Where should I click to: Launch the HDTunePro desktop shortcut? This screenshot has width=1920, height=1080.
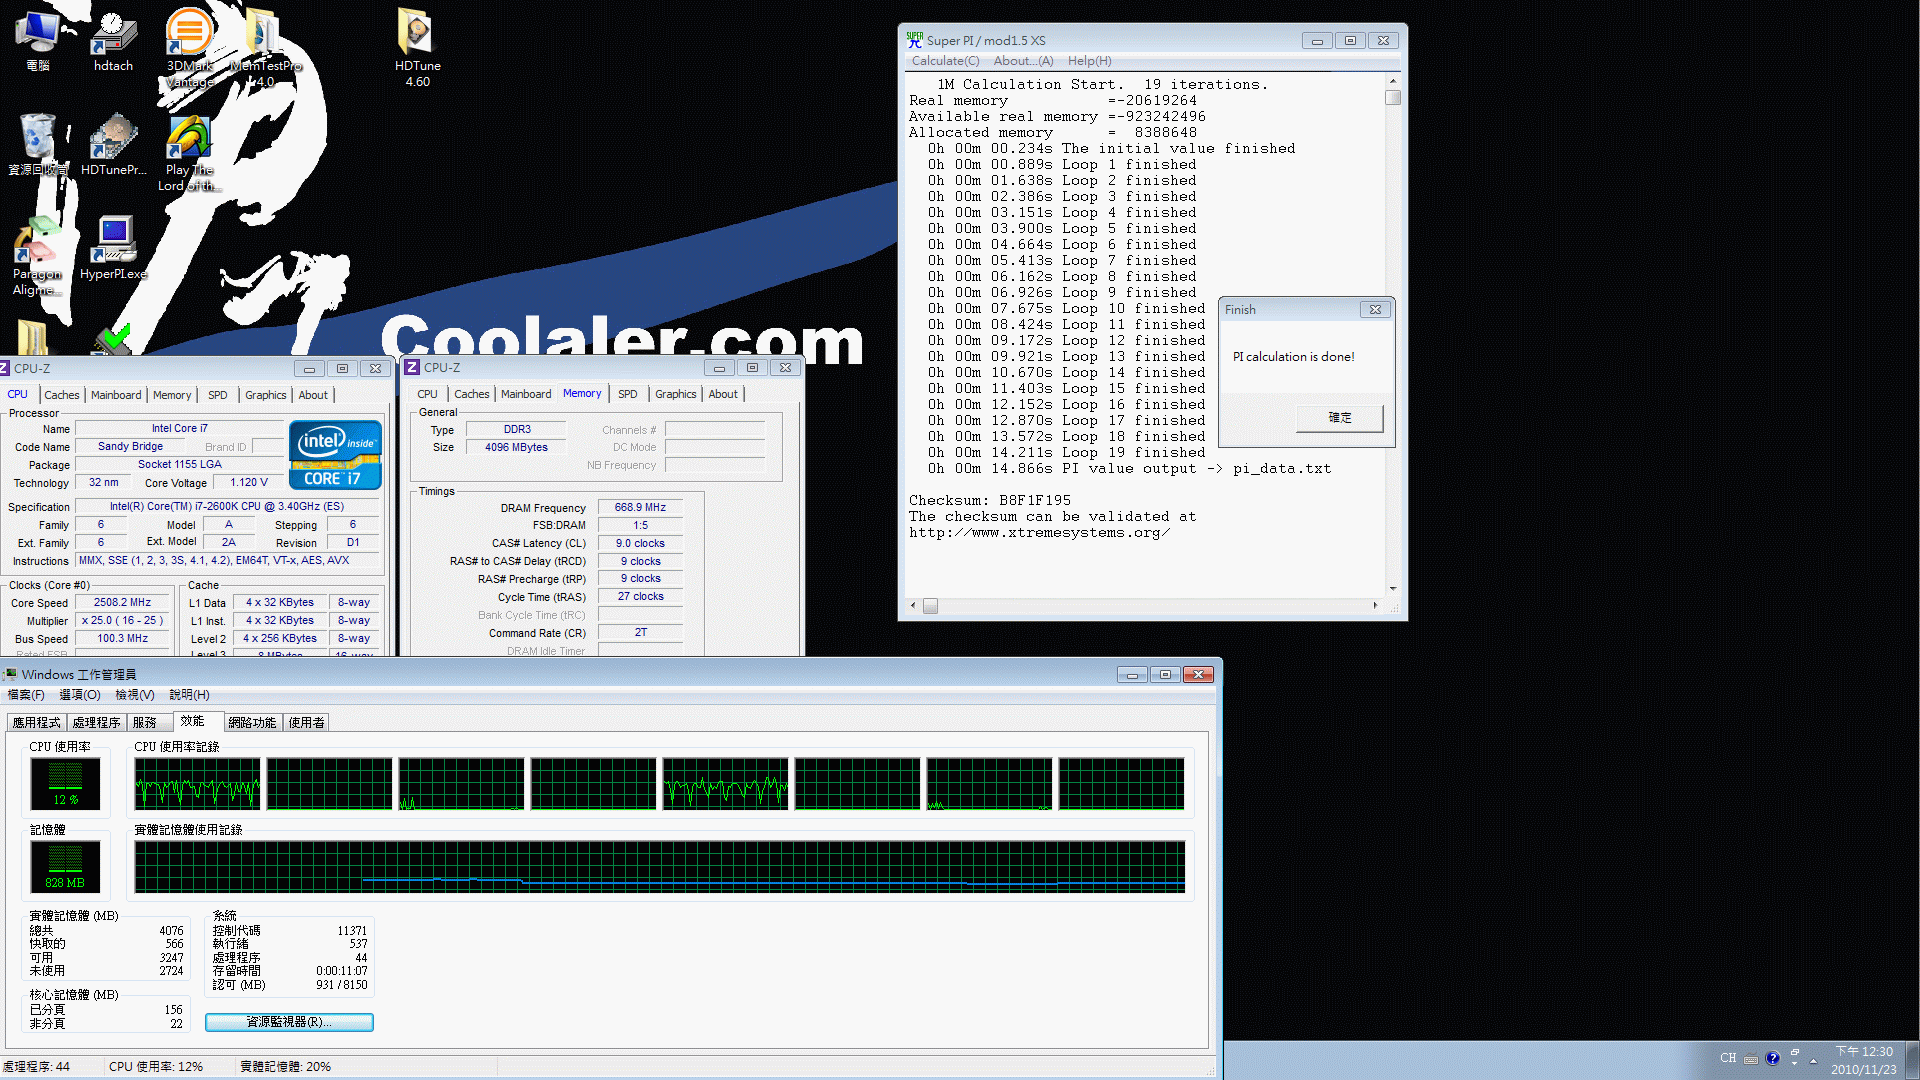pyautogui.click(x=113, y=144)
